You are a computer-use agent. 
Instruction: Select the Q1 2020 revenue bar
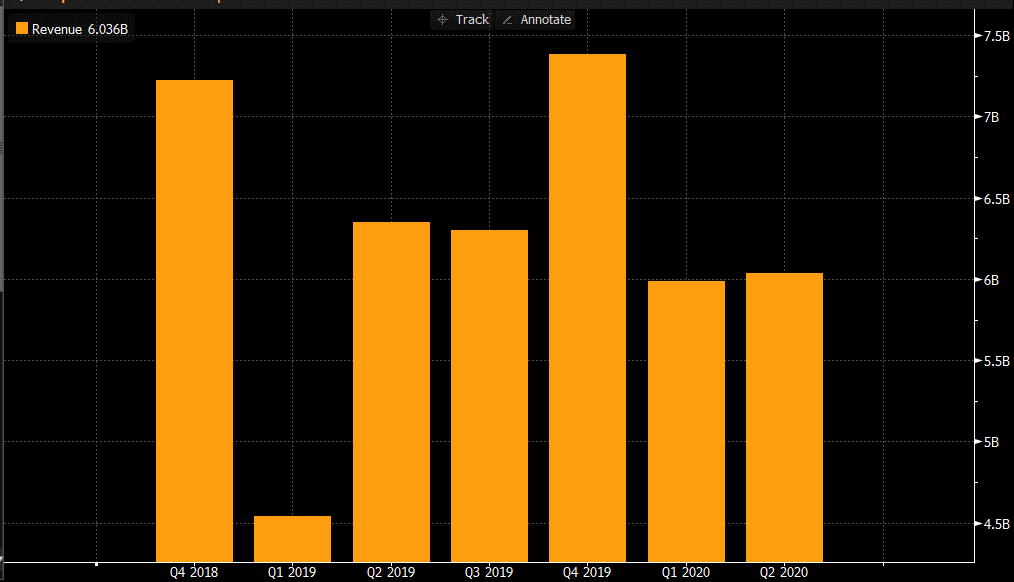(686, 421)
